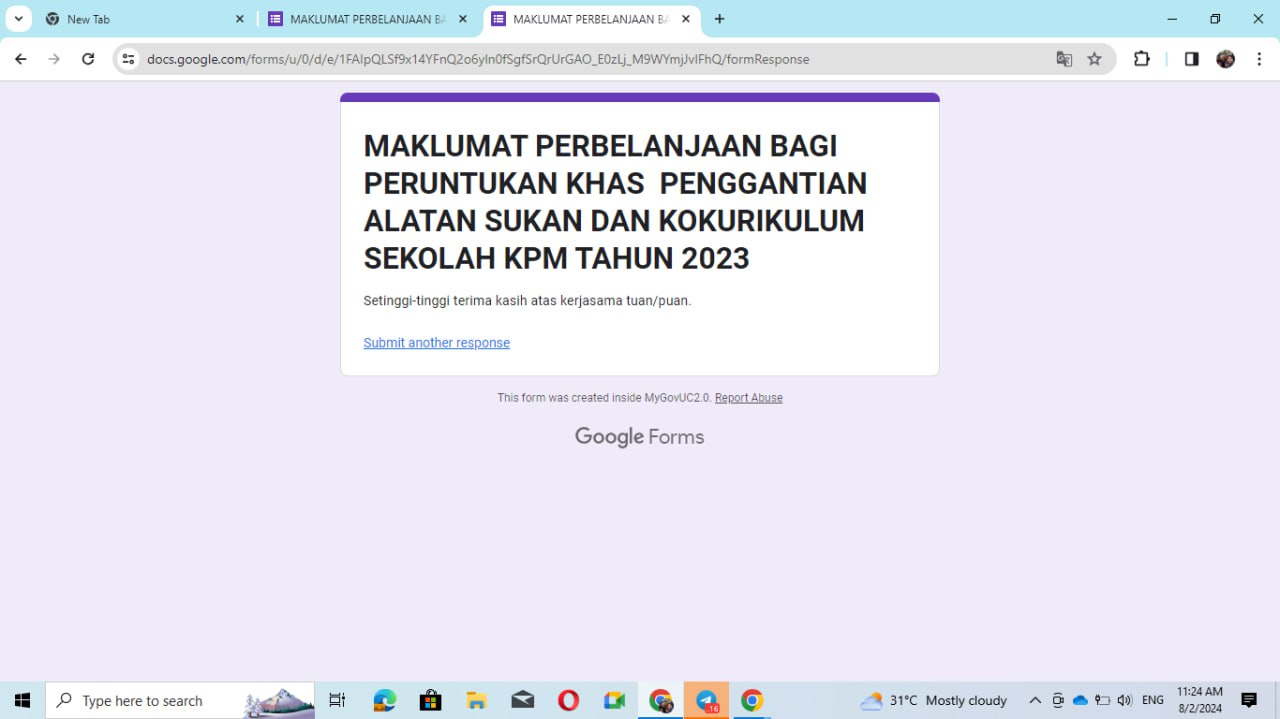Open the Chrome three-dot menu
The image size is (1280, 719).
(1259, 59)
